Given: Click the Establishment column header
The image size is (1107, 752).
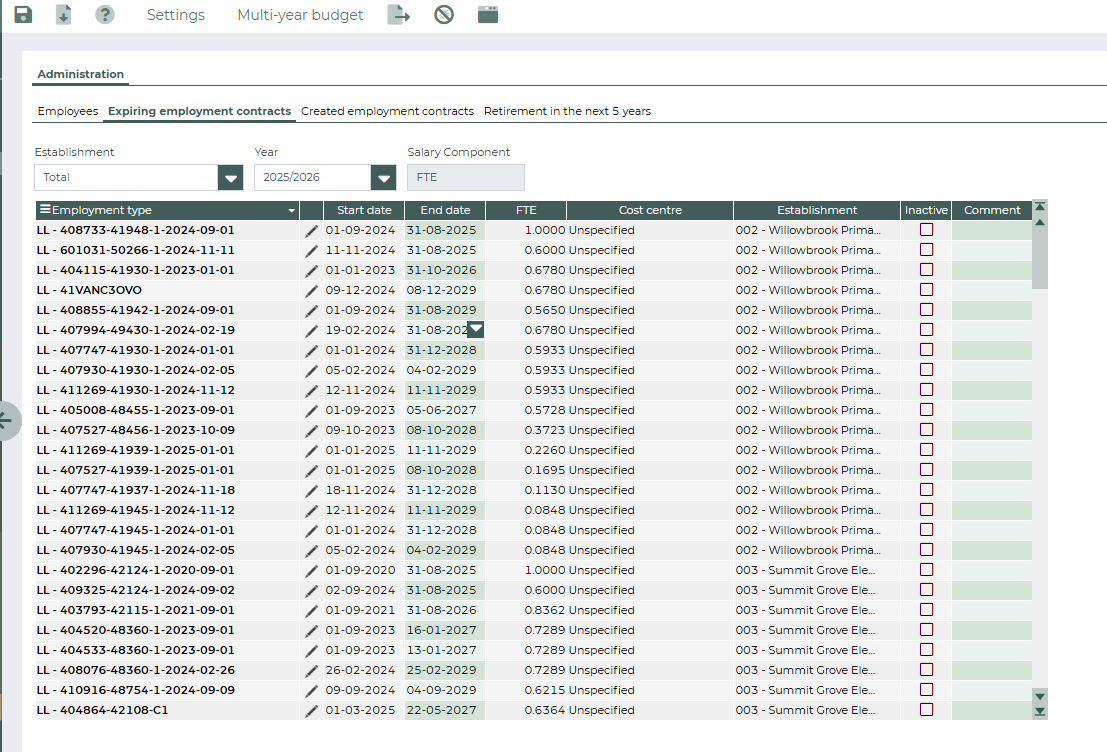Looking at the screenshot, I should coord(817,210).
